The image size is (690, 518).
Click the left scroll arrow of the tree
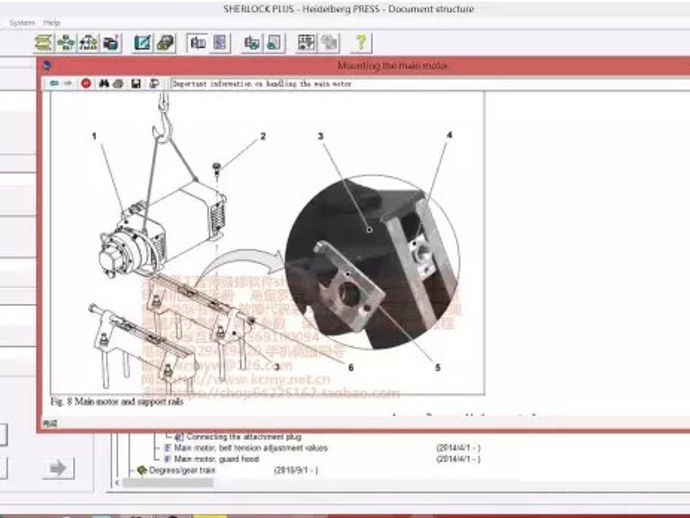pos(117,483)
